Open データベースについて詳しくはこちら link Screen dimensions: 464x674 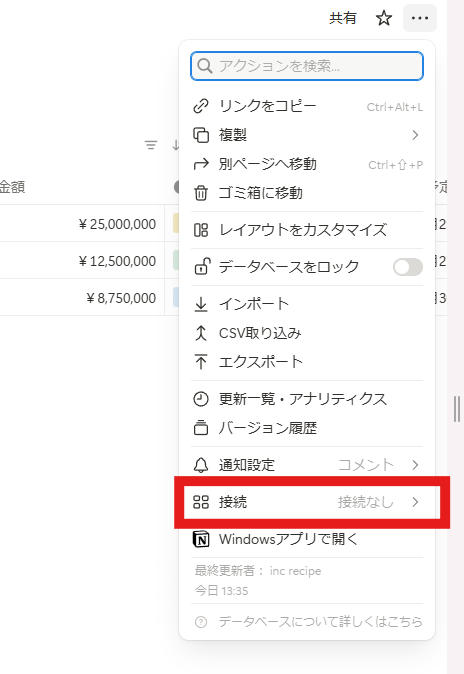tap(320, 622)
